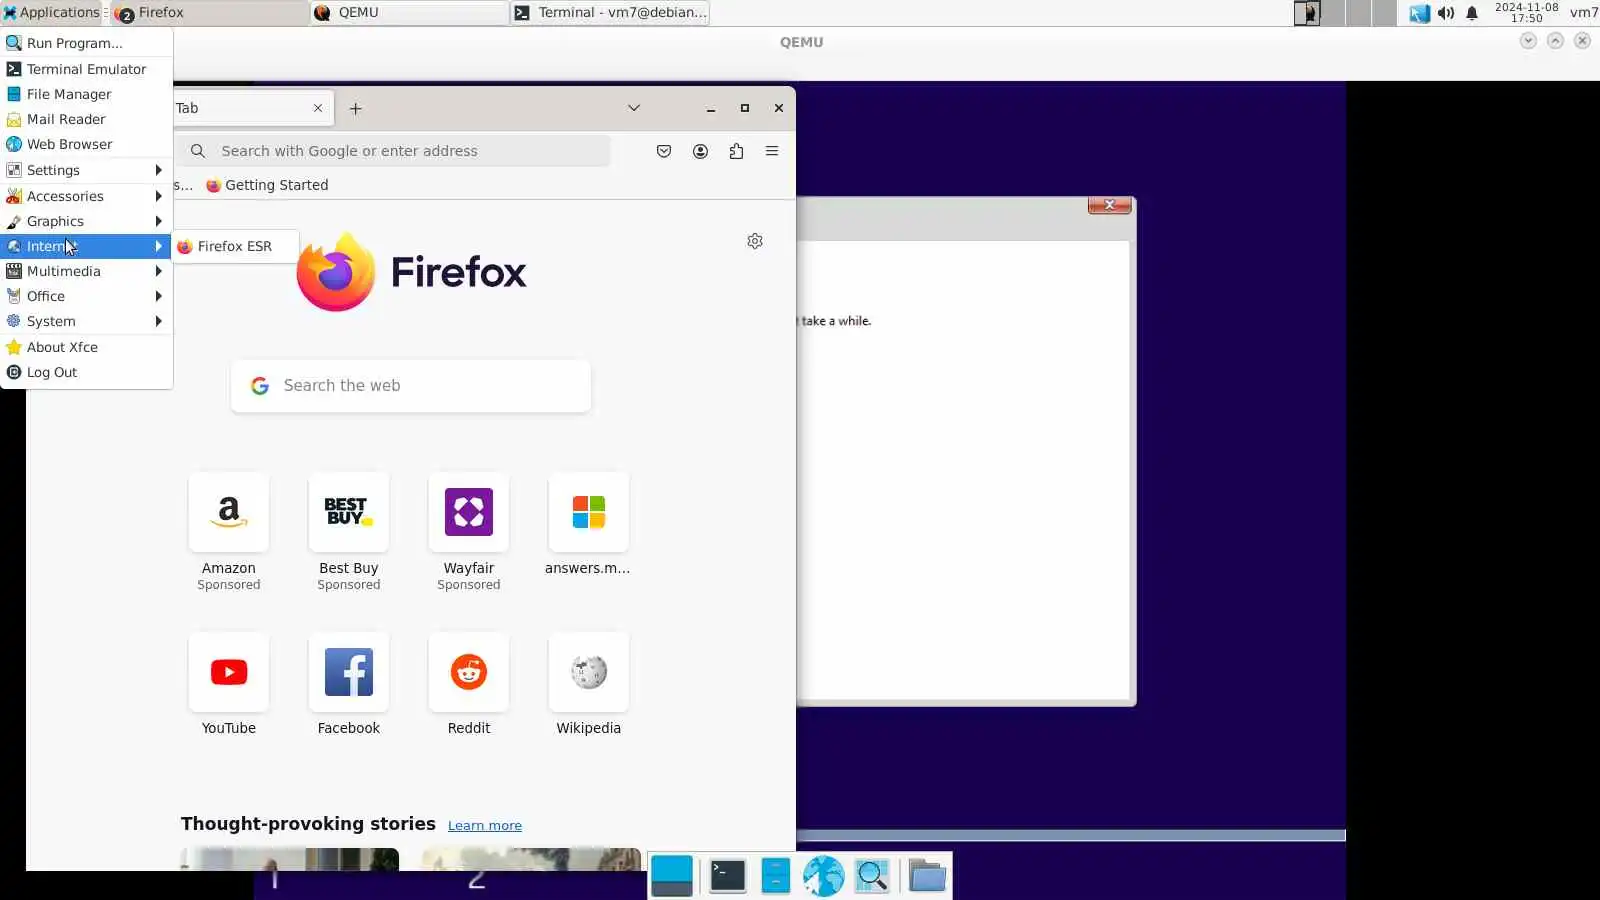1600x900 pixels.
Task: Open File Manager menu entry
Action: coord(86,94)
